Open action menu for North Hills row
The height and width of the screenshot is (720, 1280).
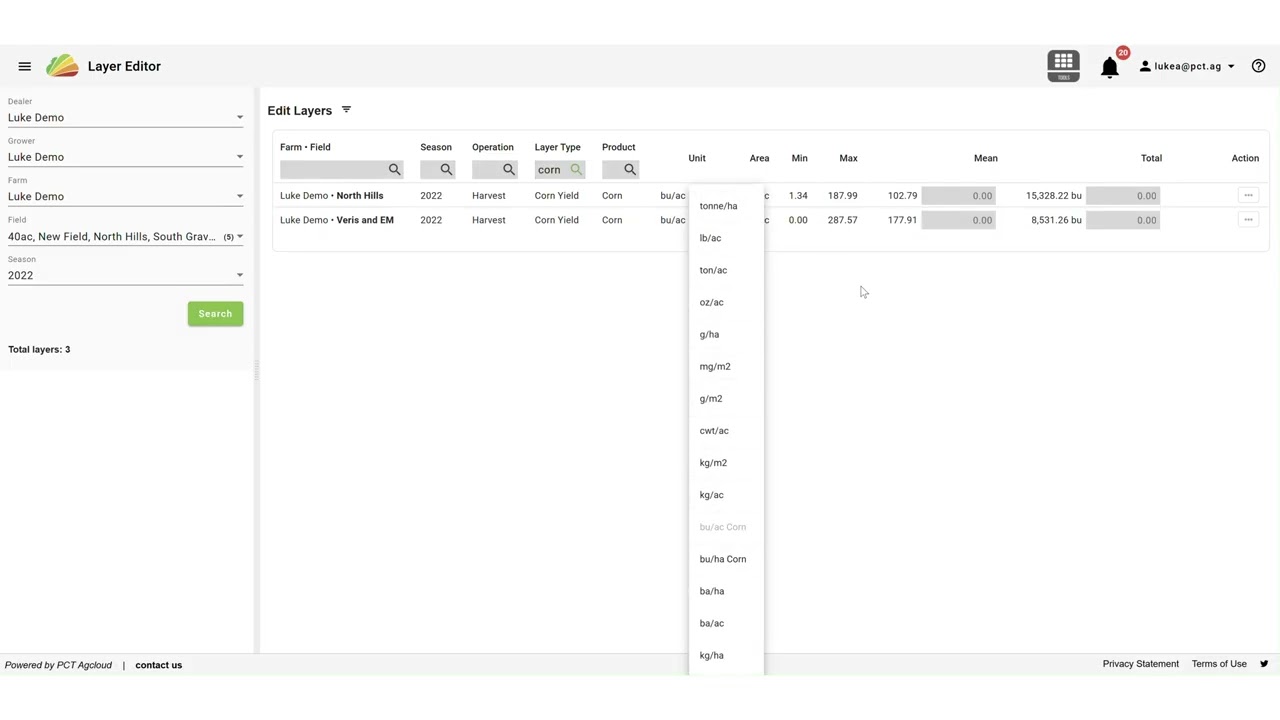pyautogui.click(x=1248, y=196)
